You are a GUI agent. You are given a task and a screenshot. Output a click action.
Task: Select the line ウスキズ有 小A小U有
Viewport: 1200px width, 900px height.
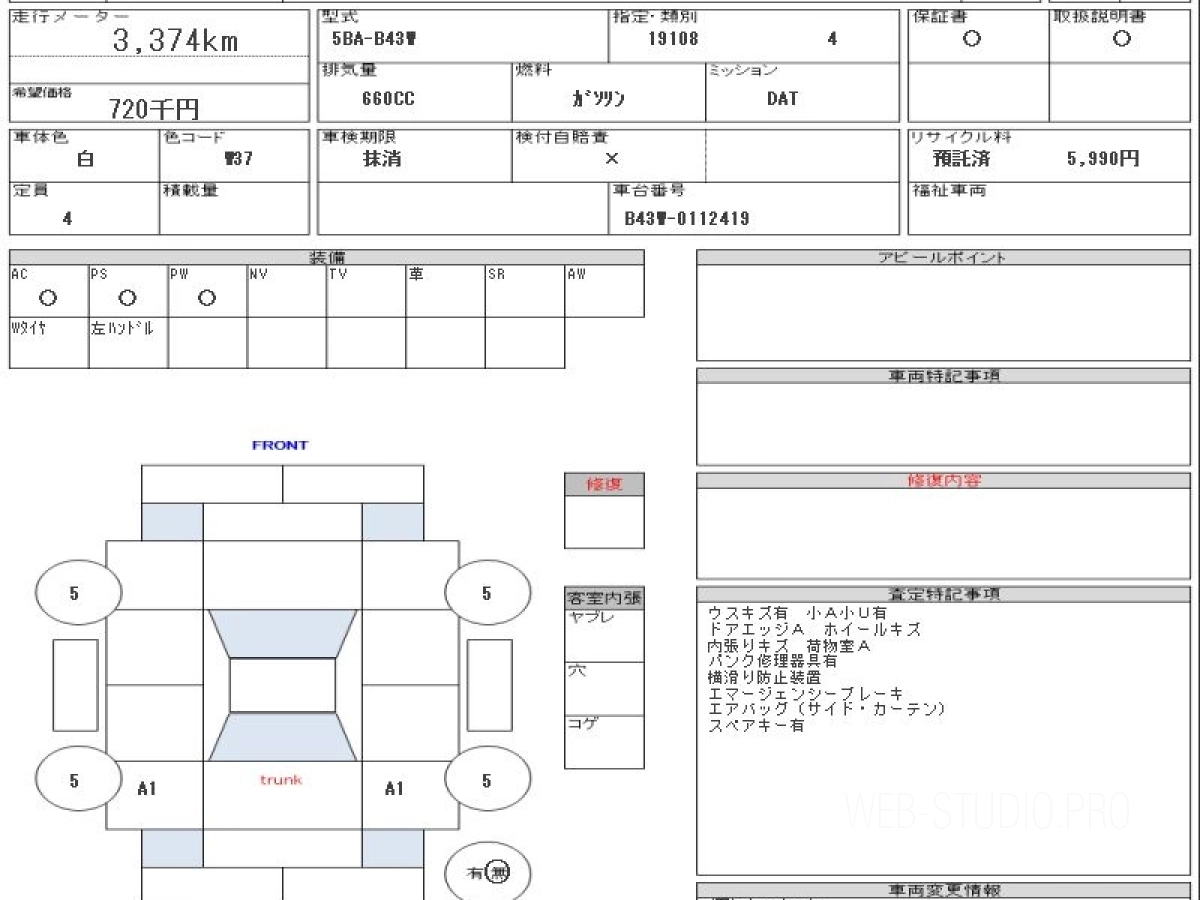click(797, 612)
